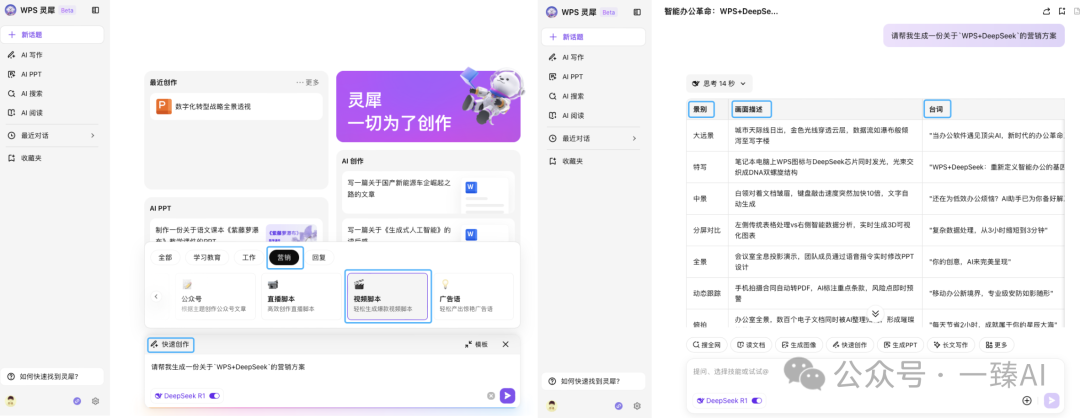The width and height of the screenshot is (1080, 418).
Task: Open the 生成图像 image generation chip
Action: 799,345
